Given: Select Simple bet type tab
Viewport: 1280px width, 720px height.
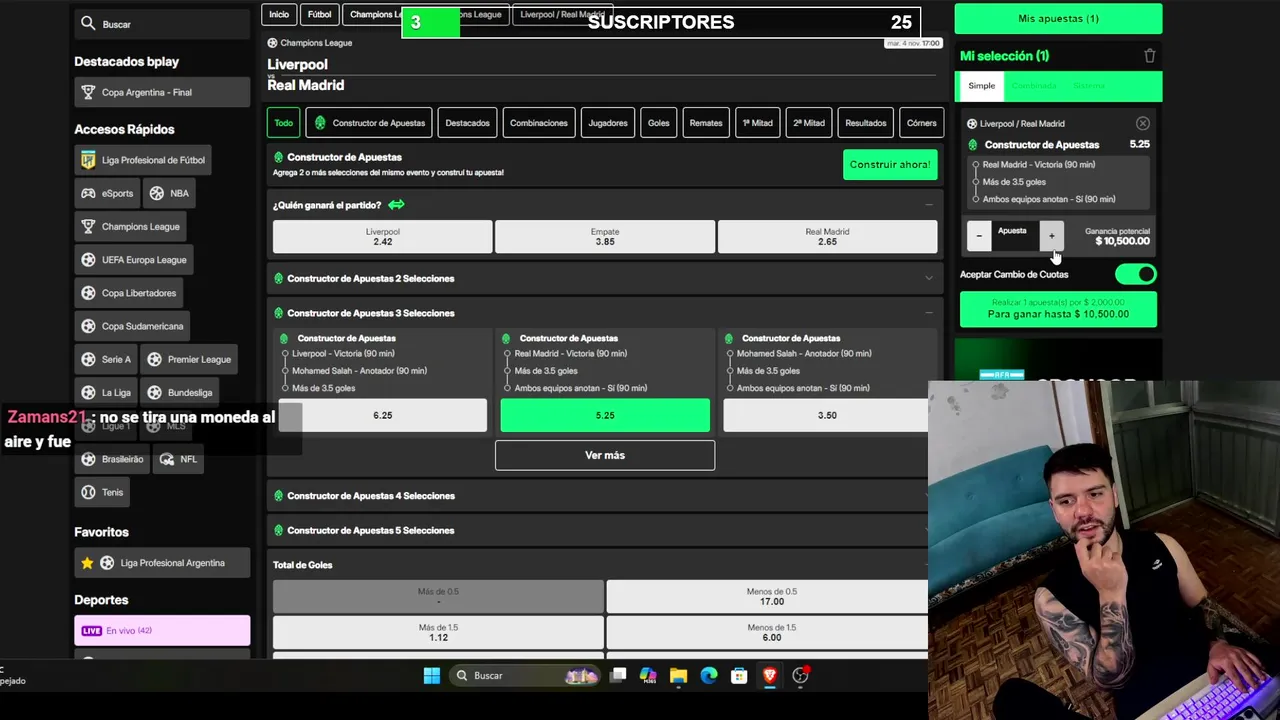Looking at the screenshot, I should (x=982, y=86).
